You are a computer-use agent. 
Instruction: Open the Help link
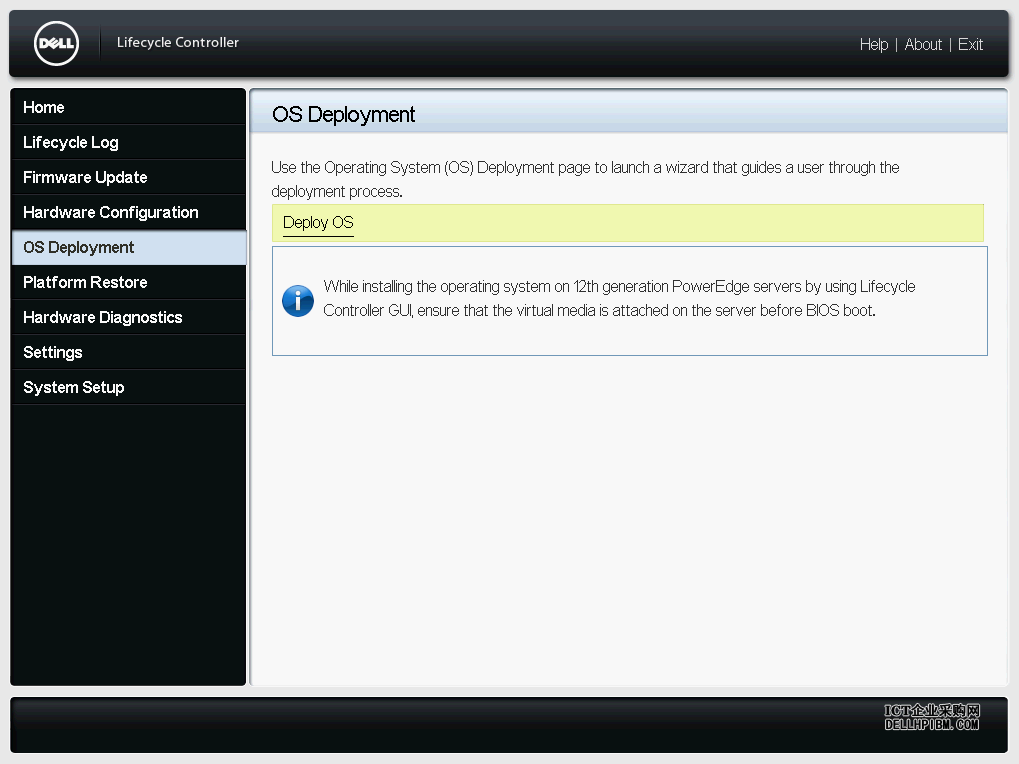(873, 44)
